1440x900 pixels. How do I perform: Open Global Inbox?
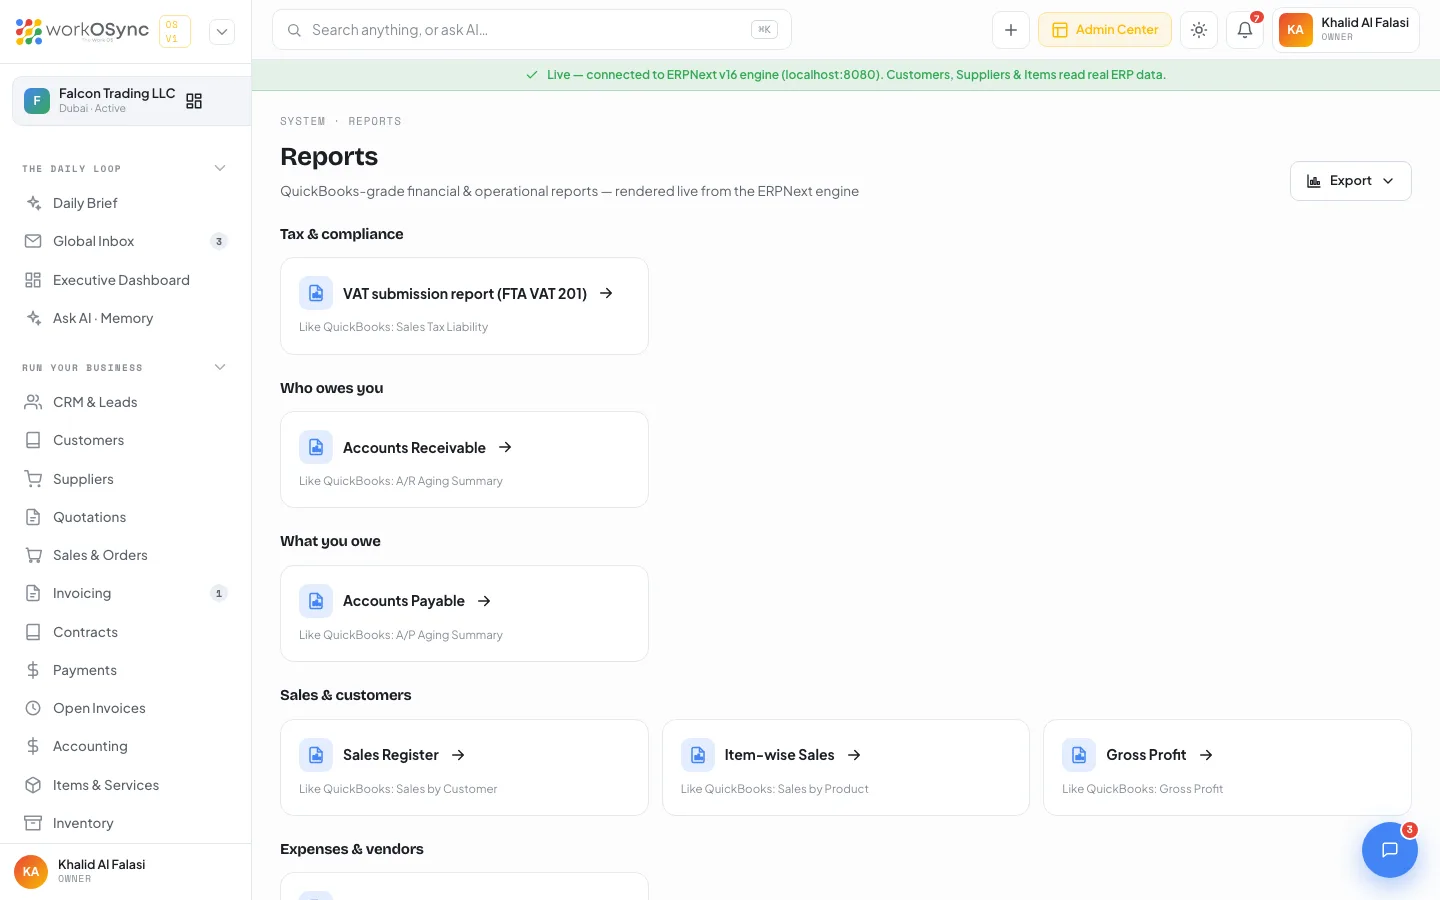tap(126, 241)
